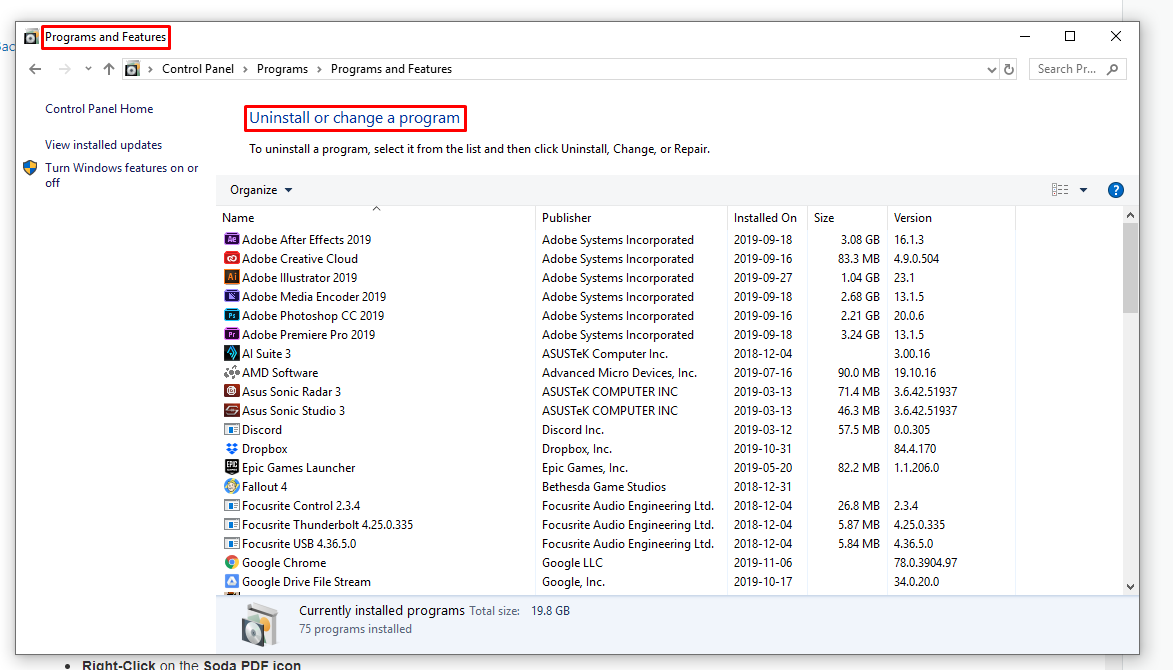Open Turn Windows features on or off
This screenshot has width=1173, height=670.
(122, 175)
